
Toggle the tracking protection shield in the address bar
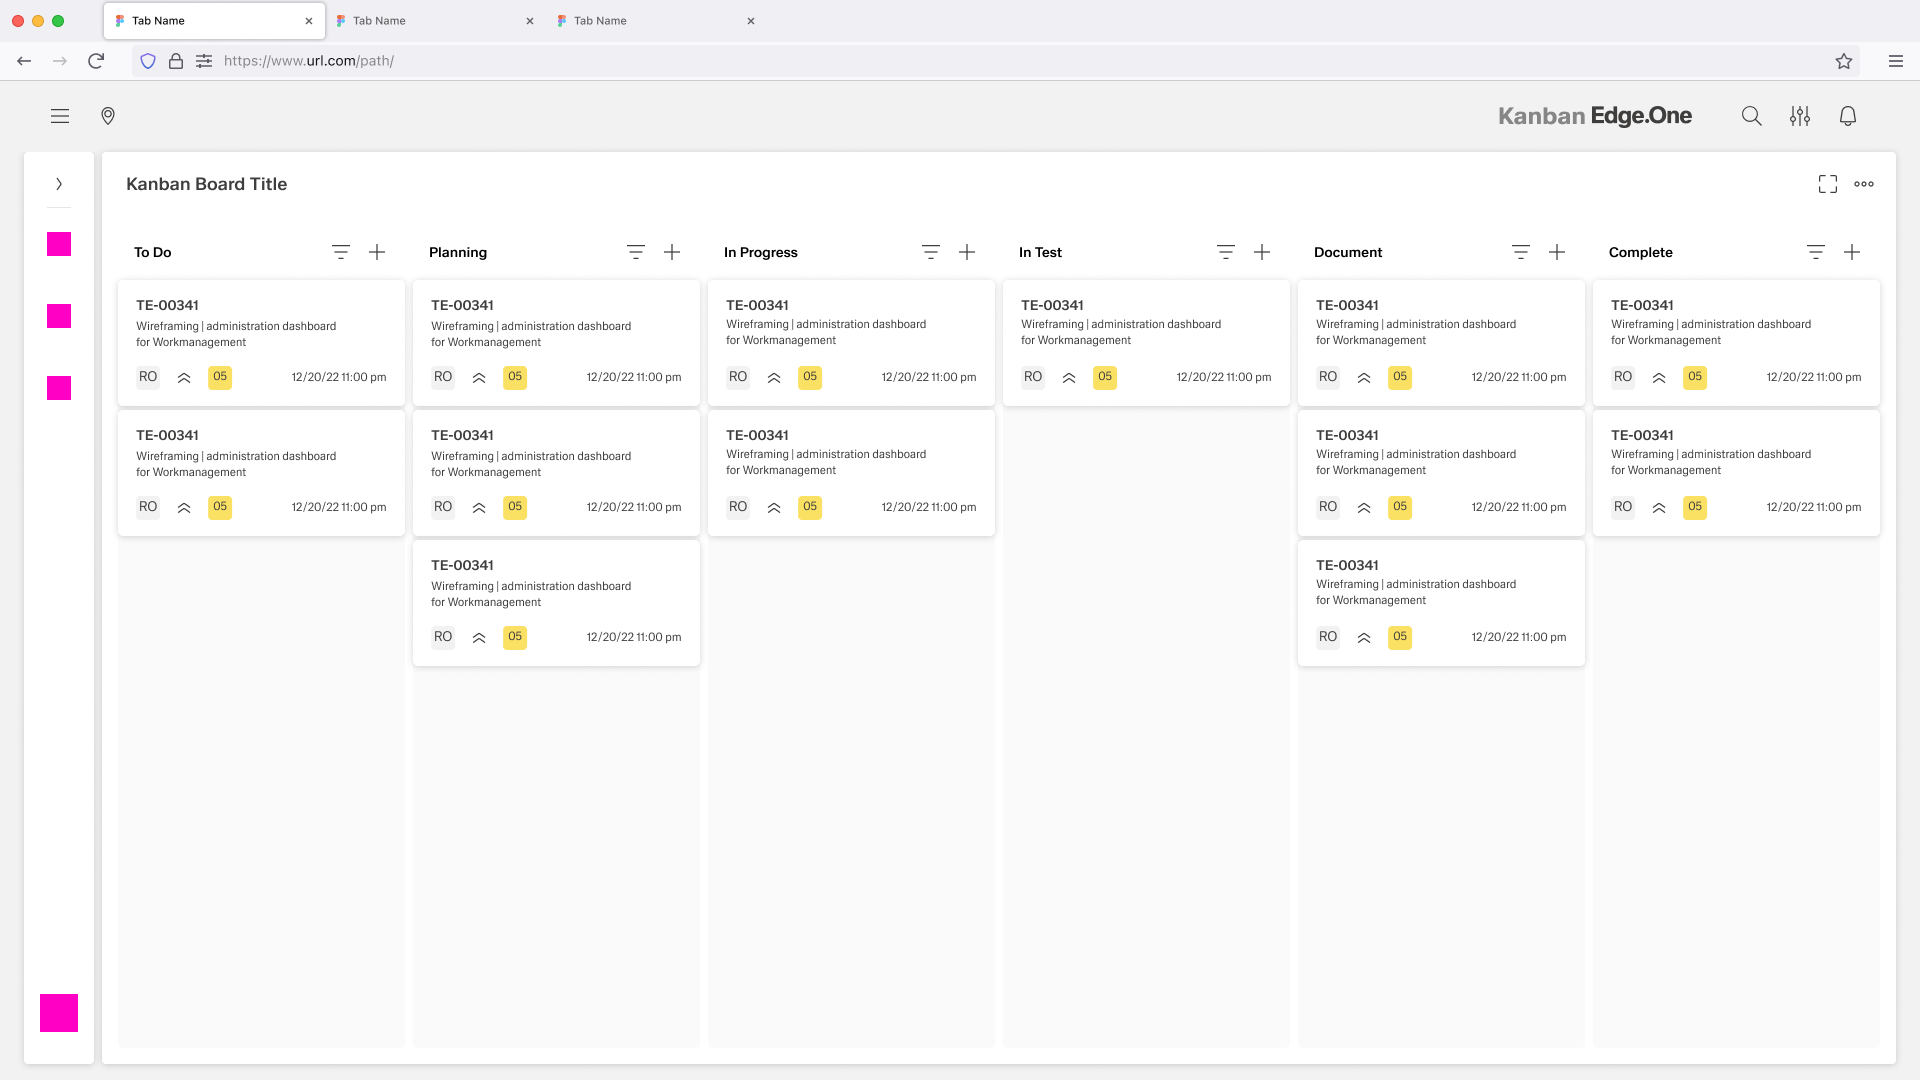coord(147,61)
